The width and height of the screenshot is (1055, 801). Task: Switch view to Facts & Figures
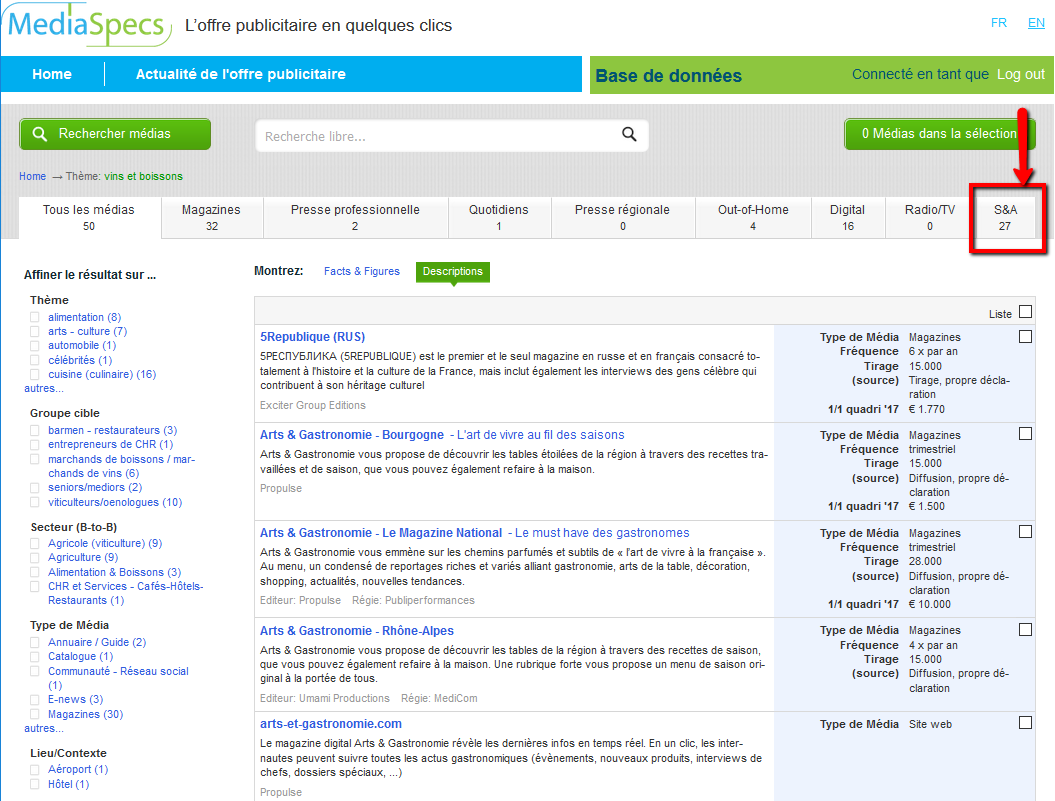pyautogui.click(x=361, y=271)
